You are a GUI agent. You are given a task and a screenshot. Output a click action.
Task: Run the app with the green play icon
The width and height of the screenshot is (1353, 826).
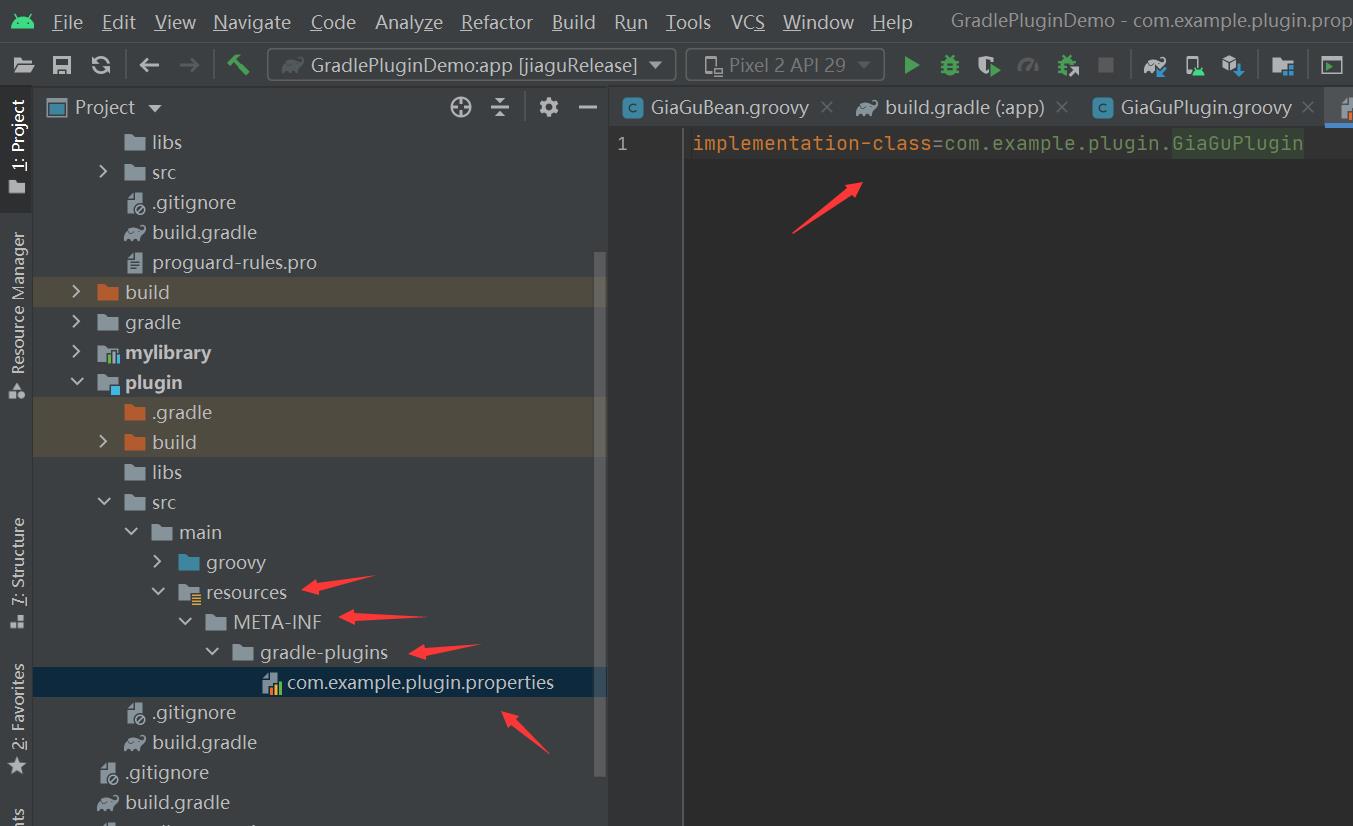pos(911,65)
